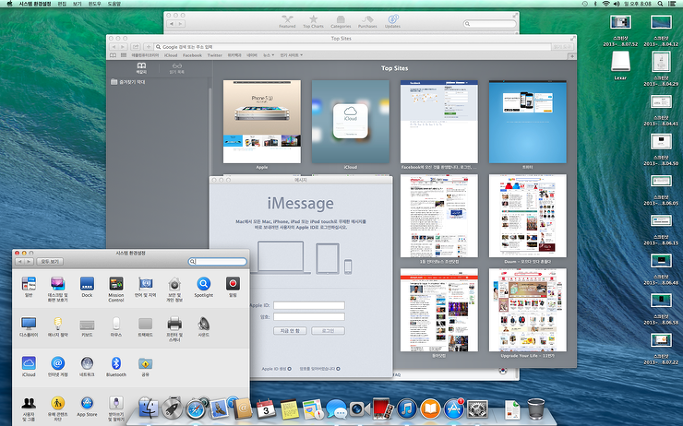Open the iCloud preferences pane
This screenshot has width=683, height=426.
pyautogui.click(x=29, y=366)
